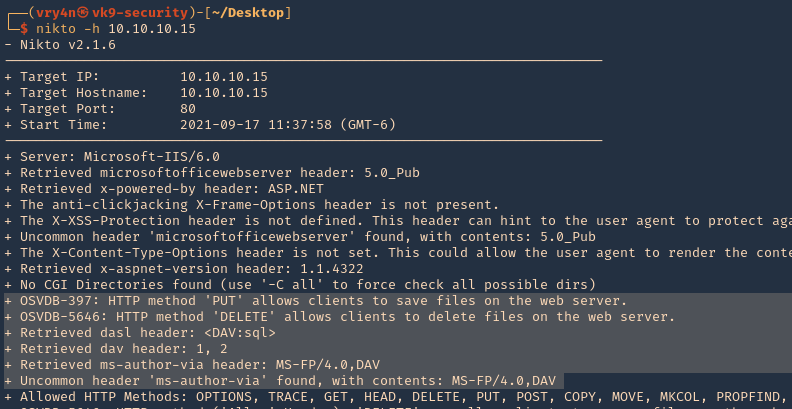Click the Start Time timestamp
Image resolution: width=792 pixels, height=409 pixels.
[x=288, y=125]
